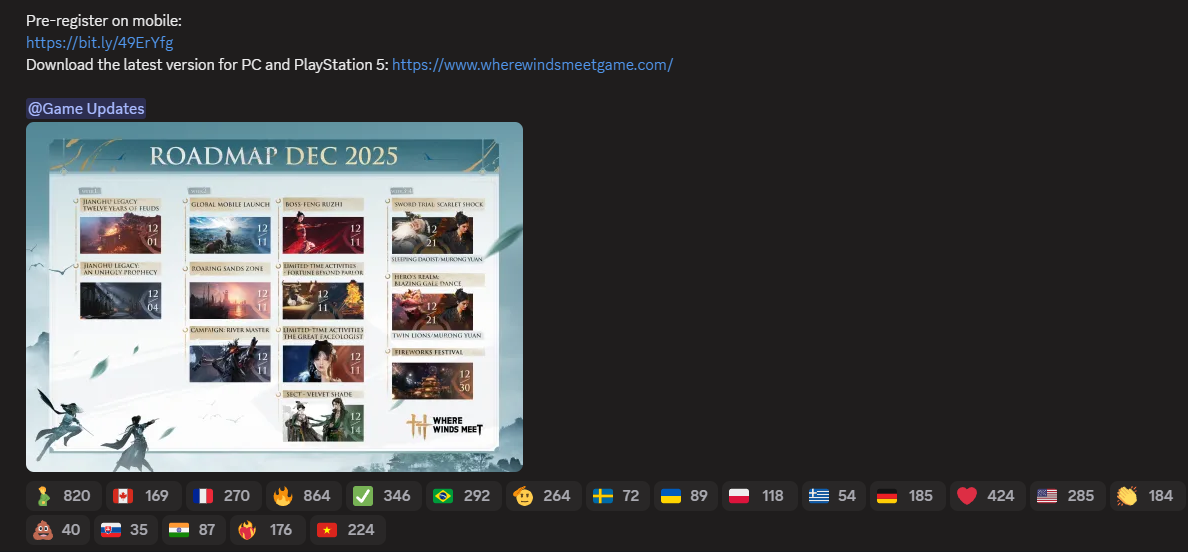
Task: Click the @Game Updates role mention
Action: pyautogui.click(x=86, y=109)
